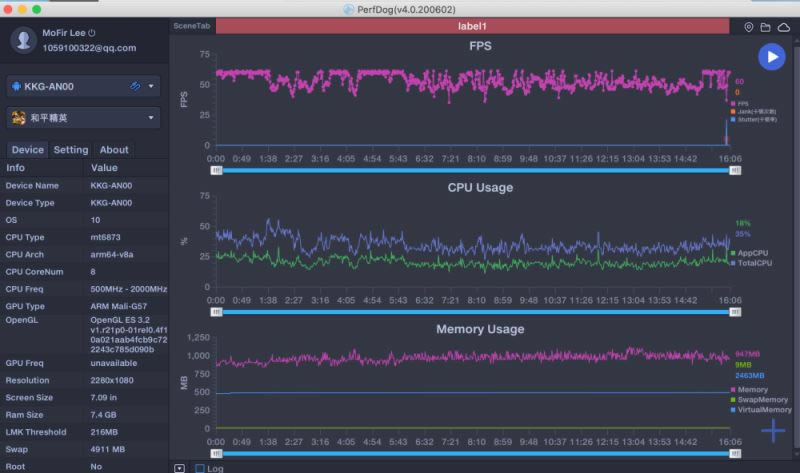
Task: Click the blue plus icon to add chart
Action: 773,431
